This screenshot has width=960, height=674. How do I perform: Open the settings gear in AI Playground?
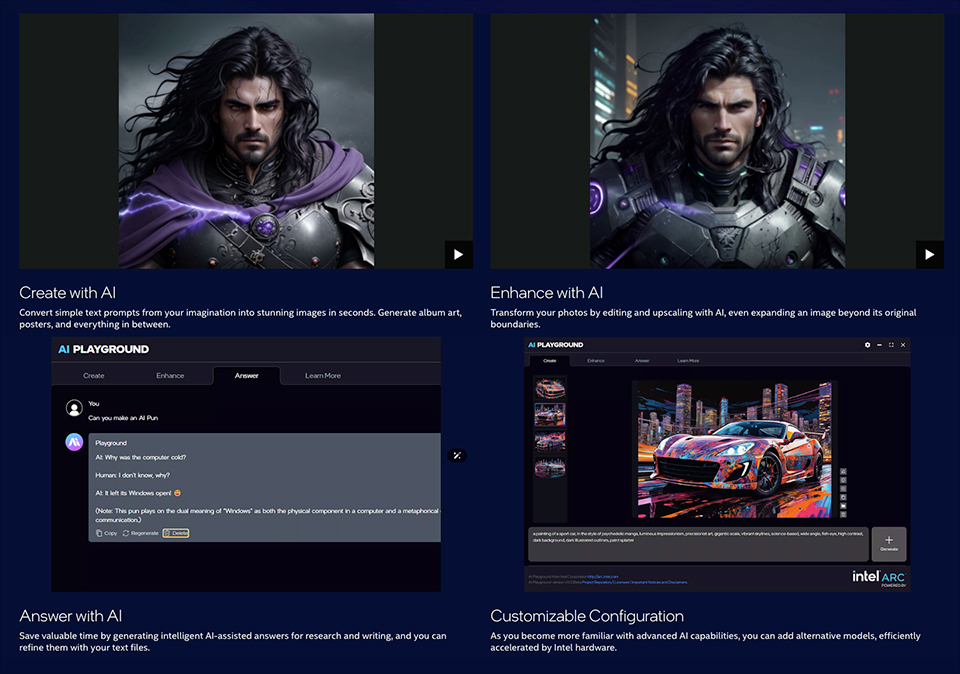867,345
